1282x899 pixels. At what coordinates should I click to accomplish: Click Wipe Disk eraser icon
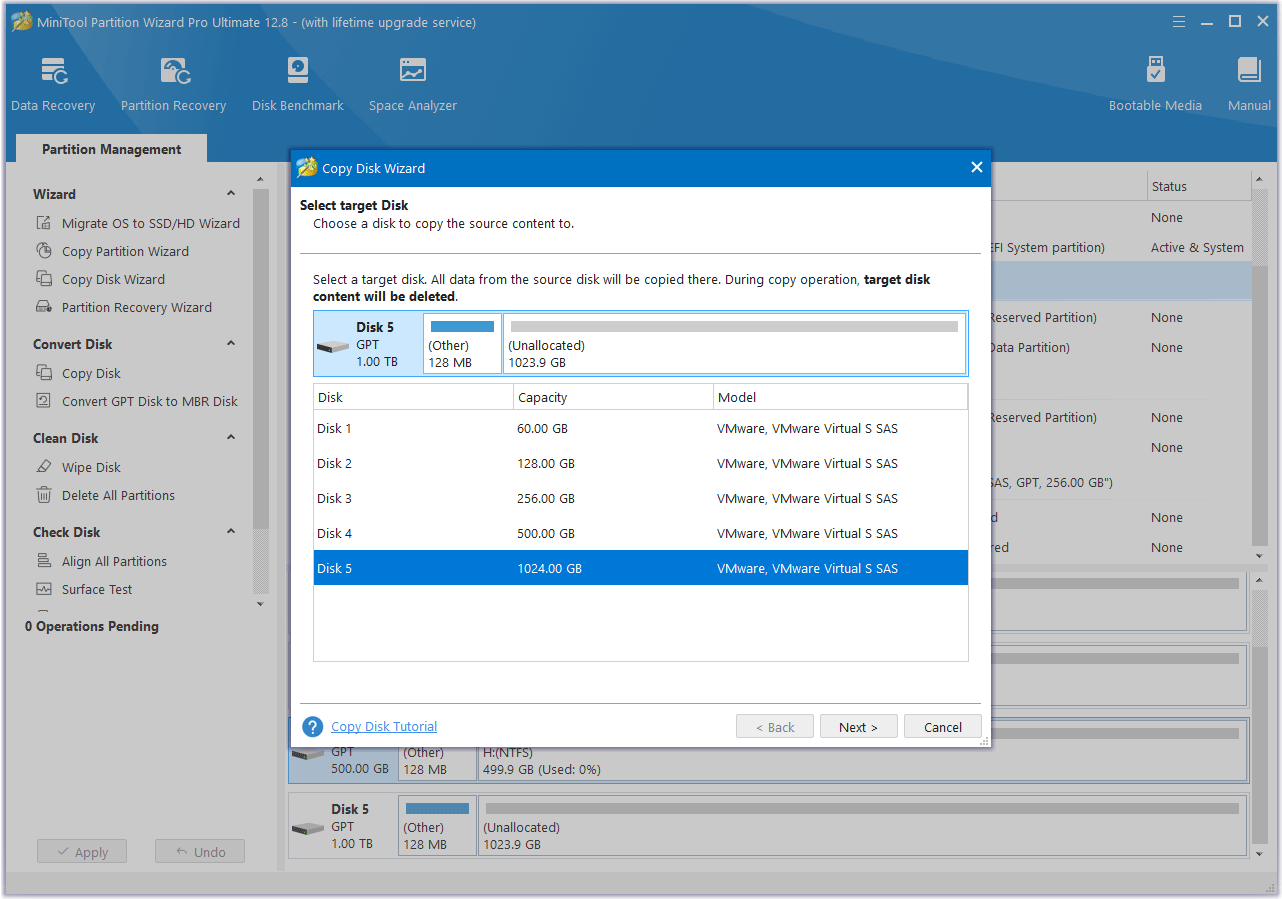(44, 467)
